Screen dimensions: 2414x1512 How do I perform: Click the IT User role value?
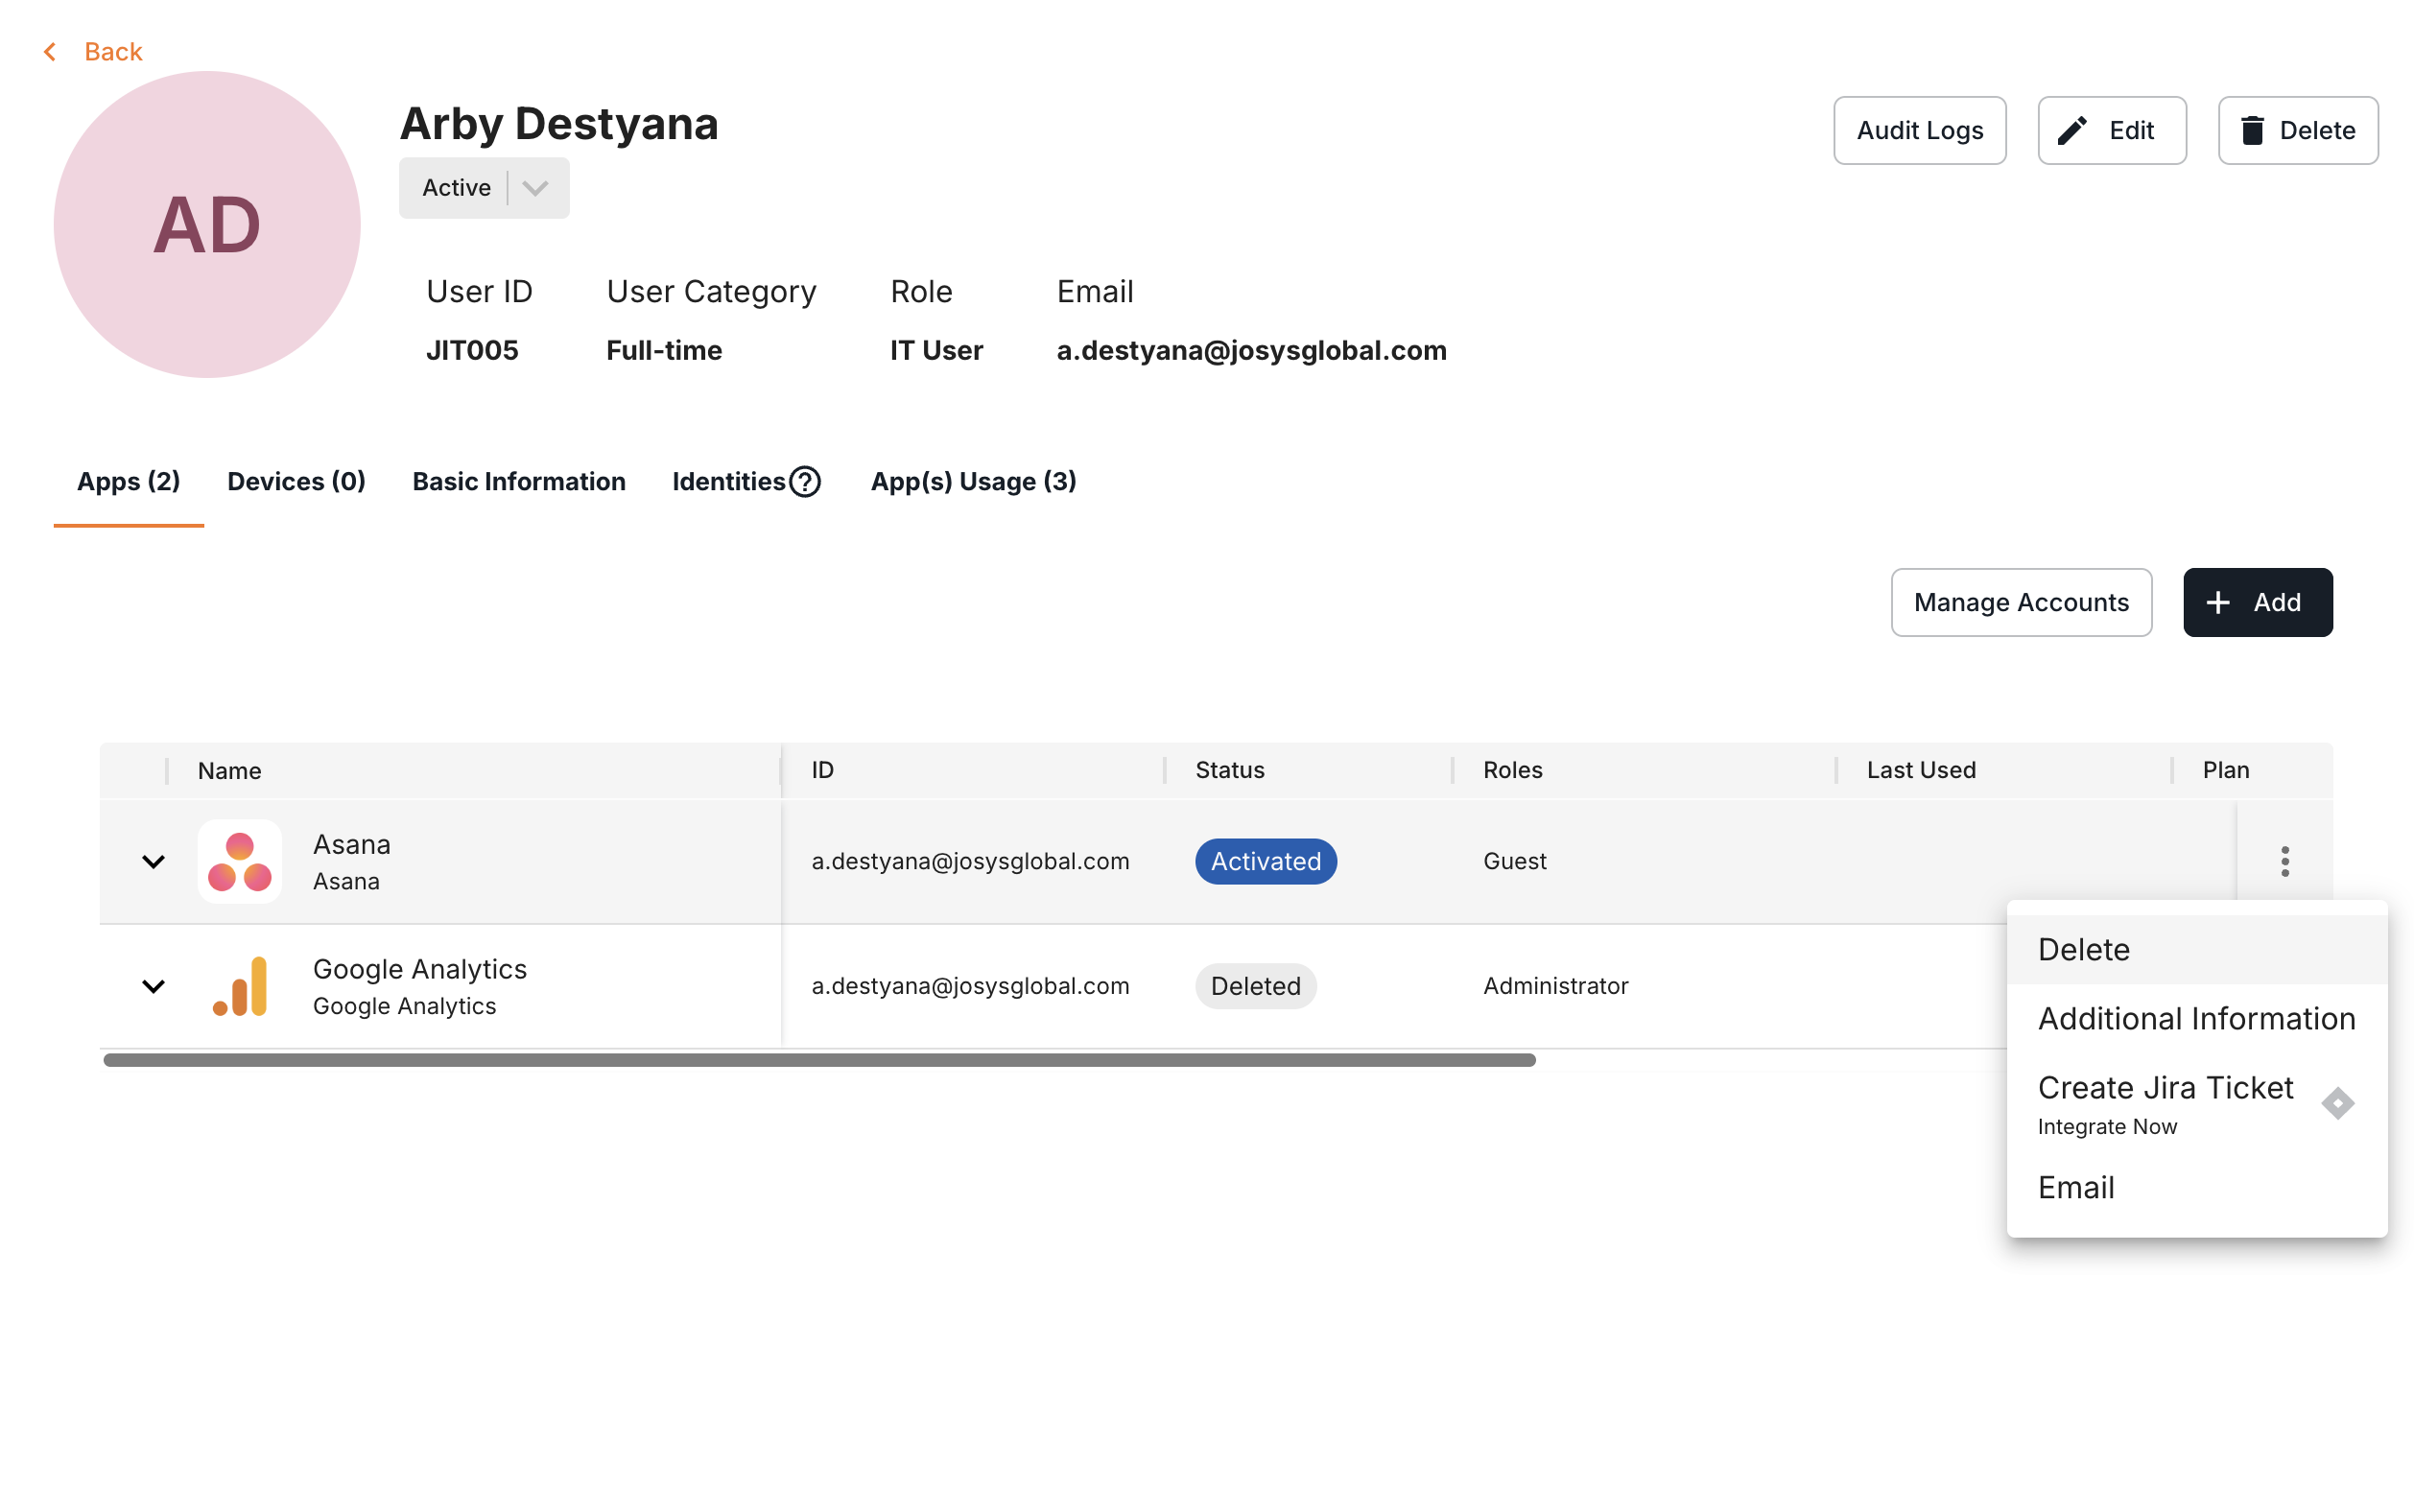(936, 350)
